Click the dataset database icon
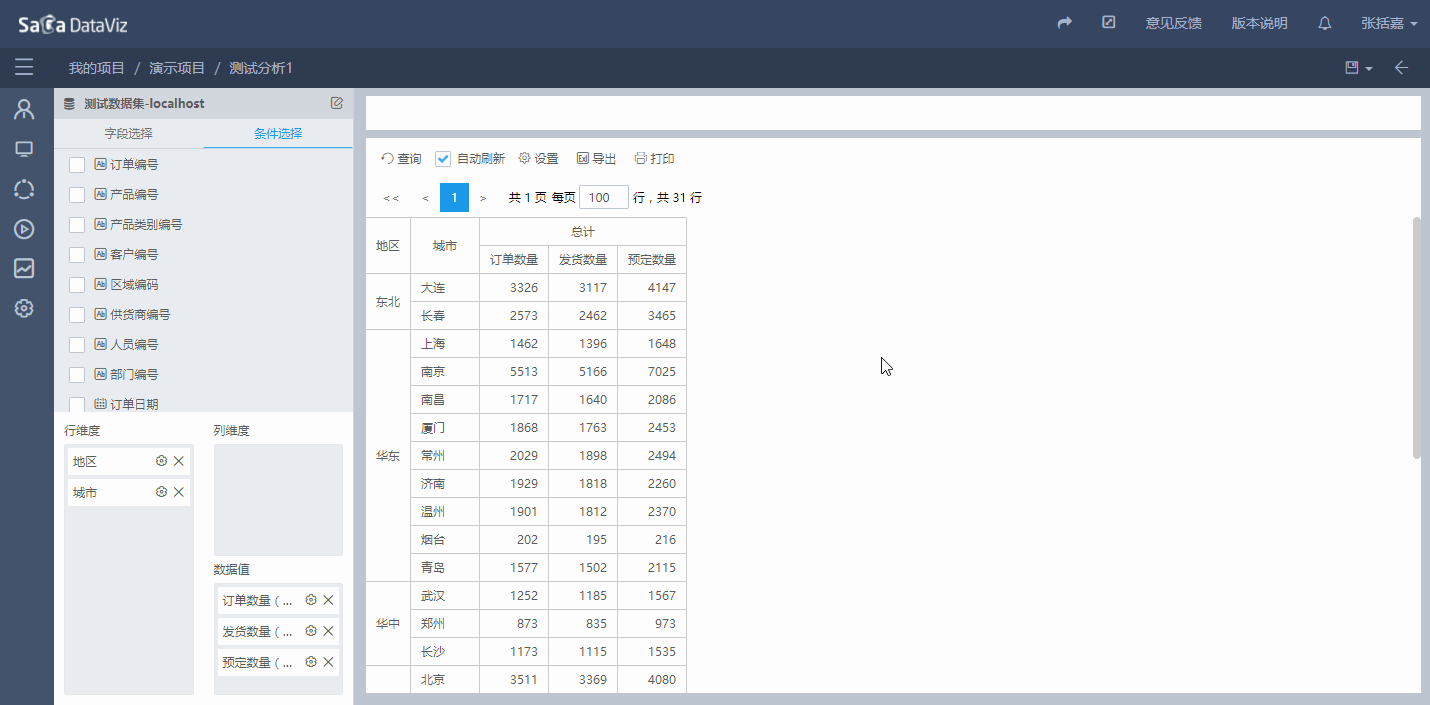 click(x=69, y=104)
